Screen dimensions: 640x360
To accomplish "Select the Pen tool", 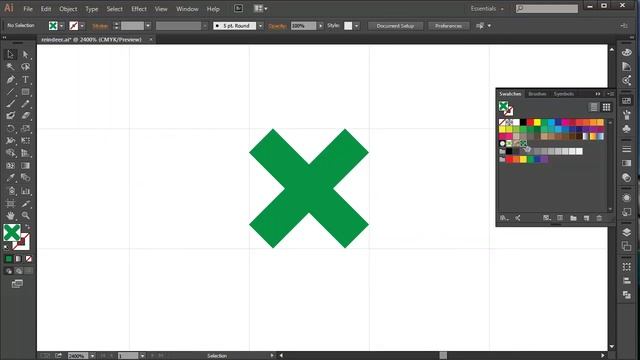I will (11, 80).
